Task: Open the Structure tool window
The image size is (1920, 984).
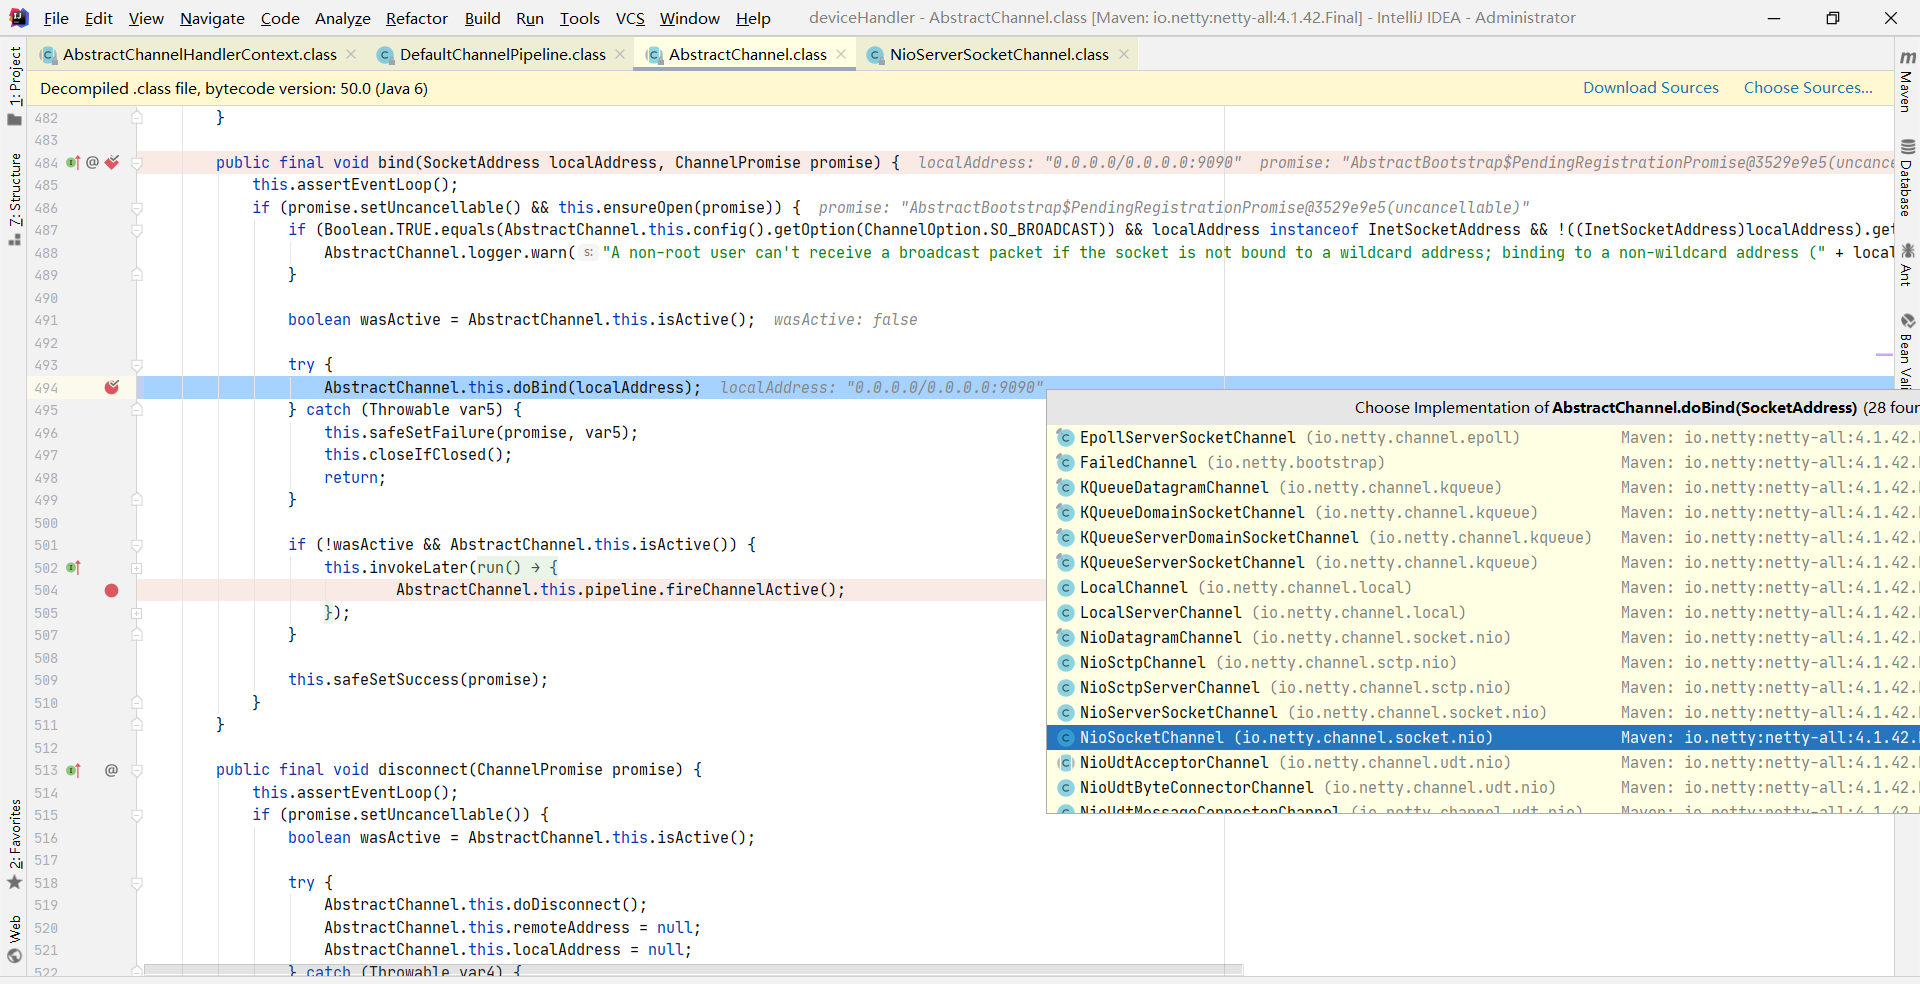Action: [14, 199]
